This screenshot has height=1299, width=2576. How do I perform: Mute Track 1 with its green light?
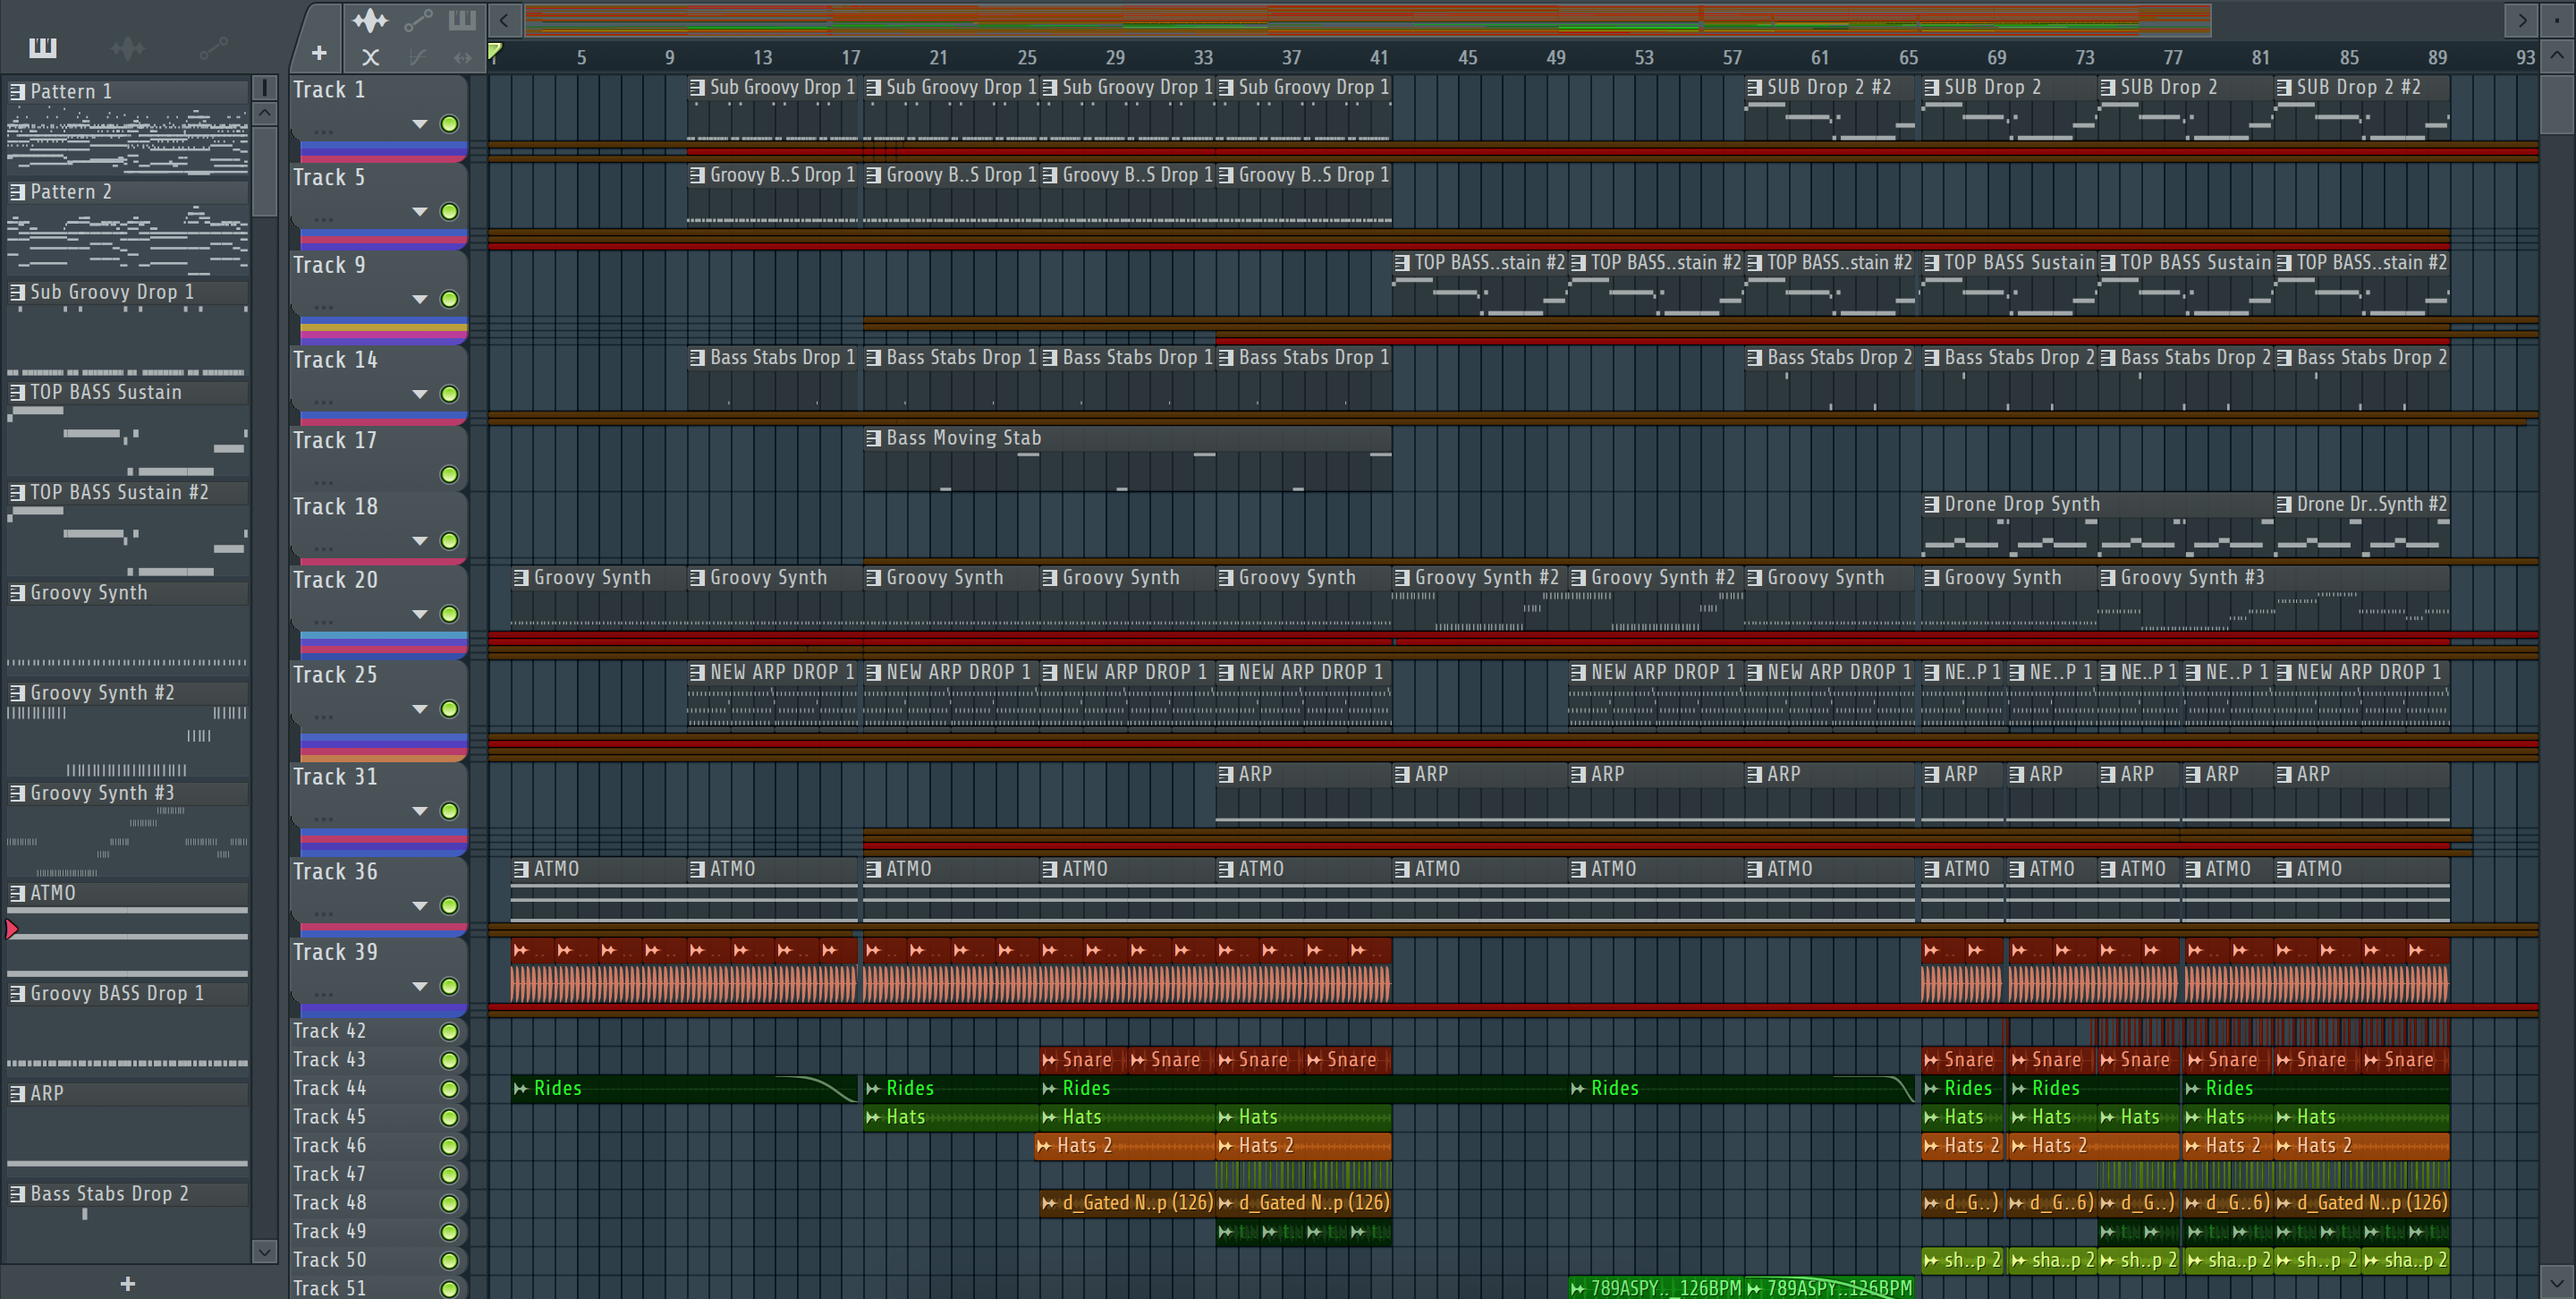coord(449,124)
